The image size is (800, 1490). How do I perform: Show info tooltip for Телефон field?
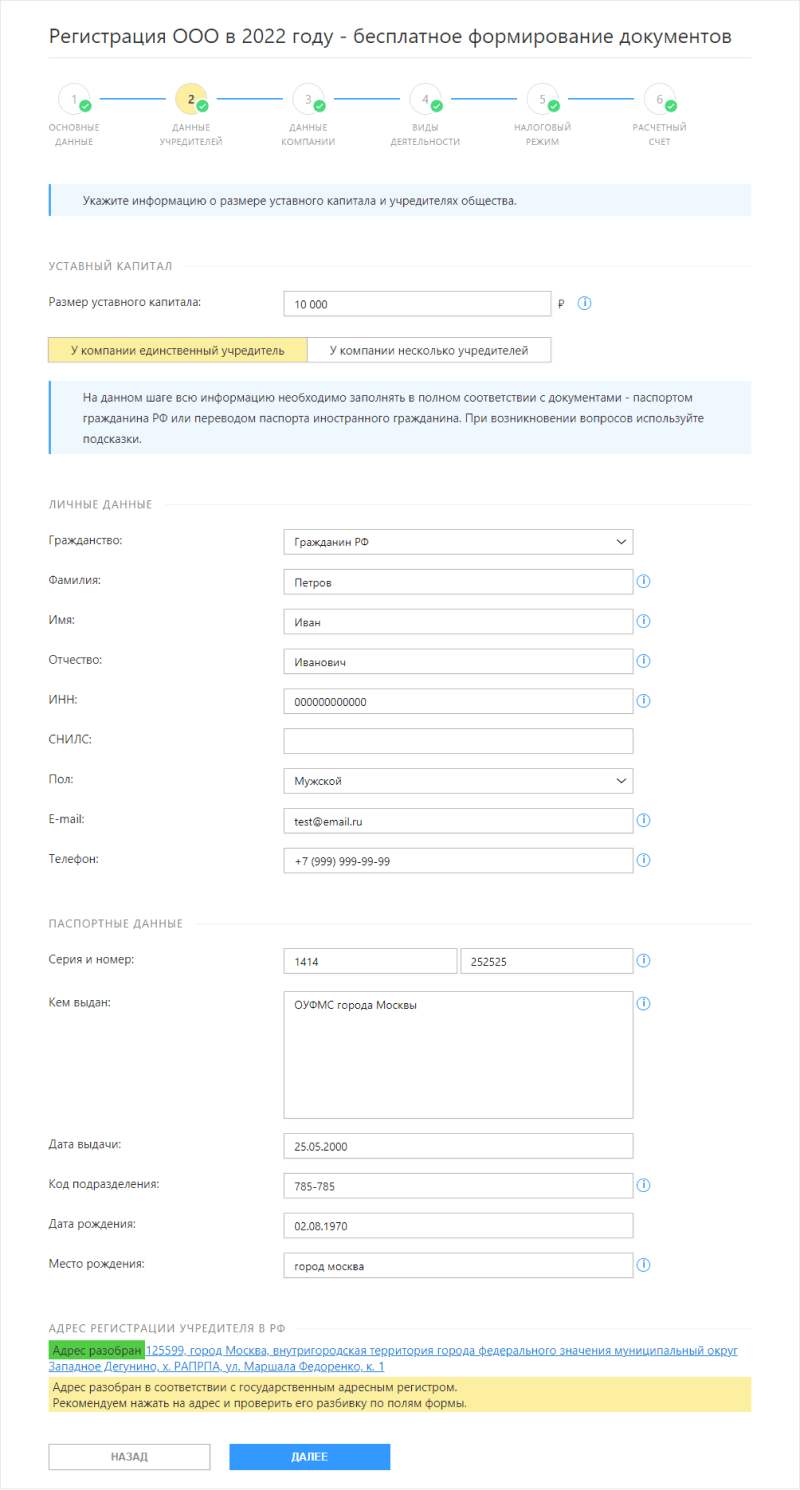(644, 859)
